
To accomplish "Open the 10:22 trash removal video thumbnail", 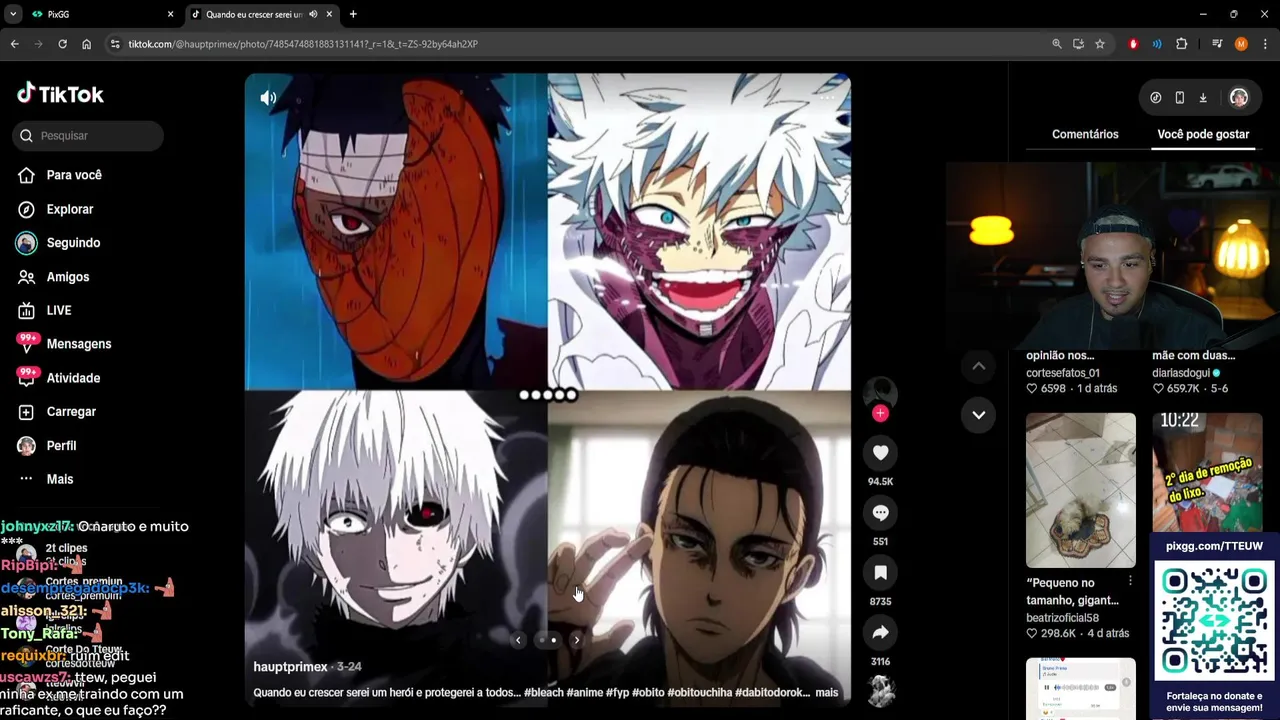I will pos(1207,472).
